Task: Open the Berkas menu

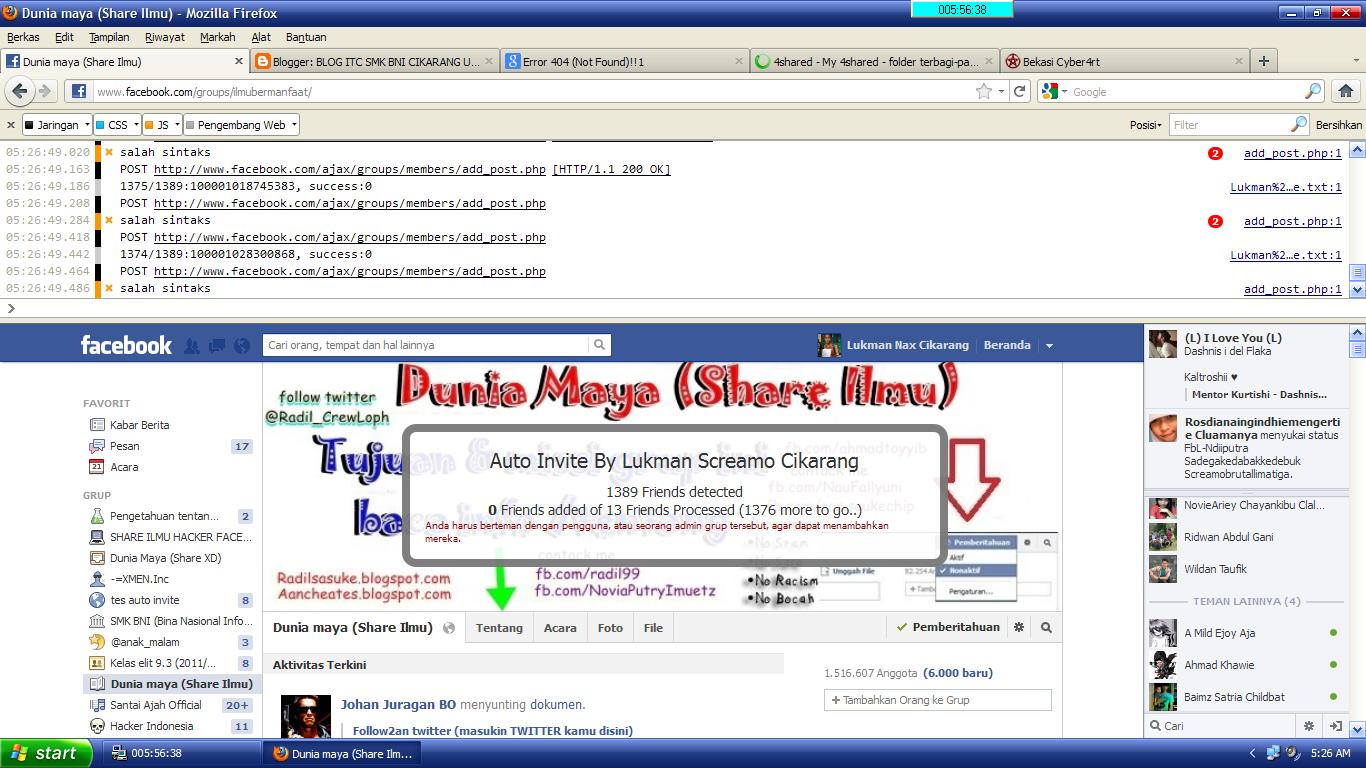Action: 23,37
